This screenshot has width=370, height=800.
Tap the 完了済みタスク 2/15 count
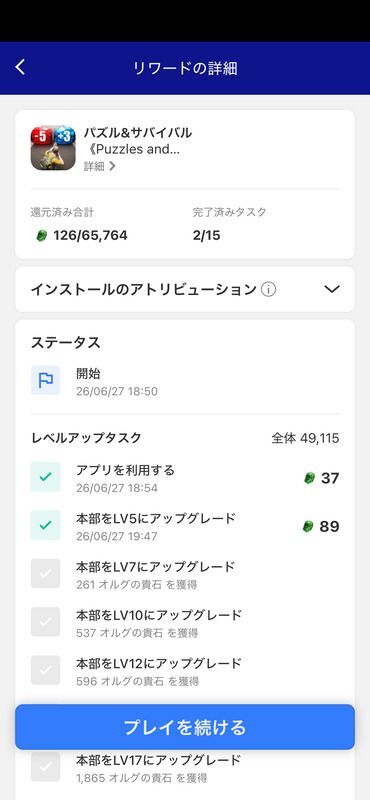206,236
